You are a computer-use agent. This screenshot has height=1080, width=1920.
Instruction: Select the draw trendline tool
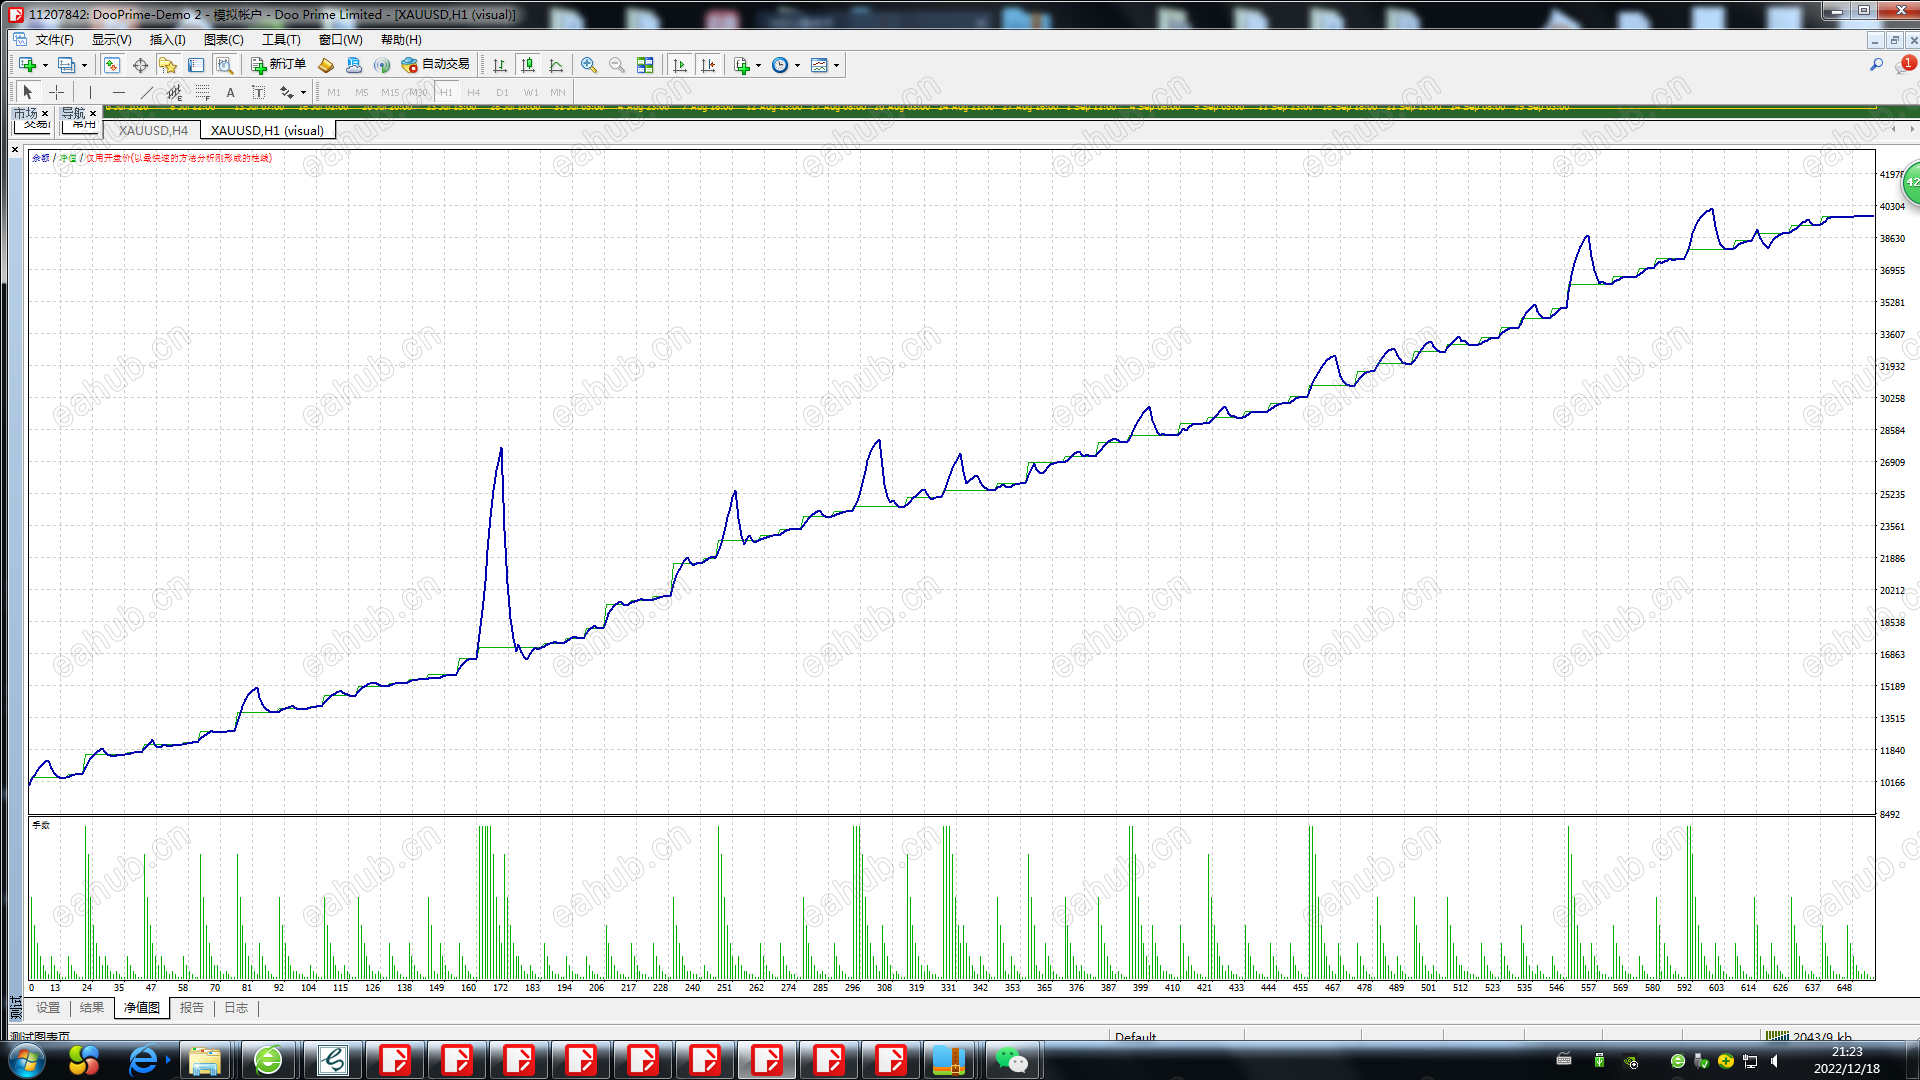click(147, 92)
